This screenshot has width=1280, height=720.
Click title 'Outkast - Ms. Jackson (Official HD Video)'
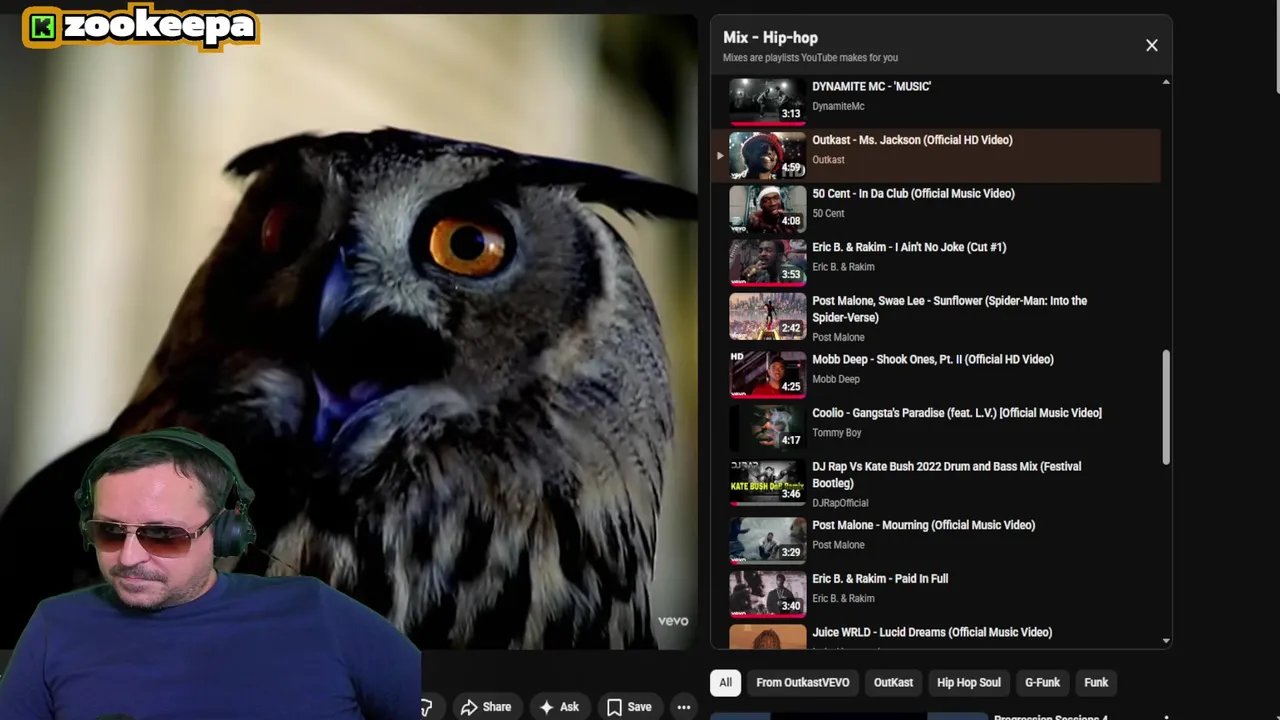point(912,140)
